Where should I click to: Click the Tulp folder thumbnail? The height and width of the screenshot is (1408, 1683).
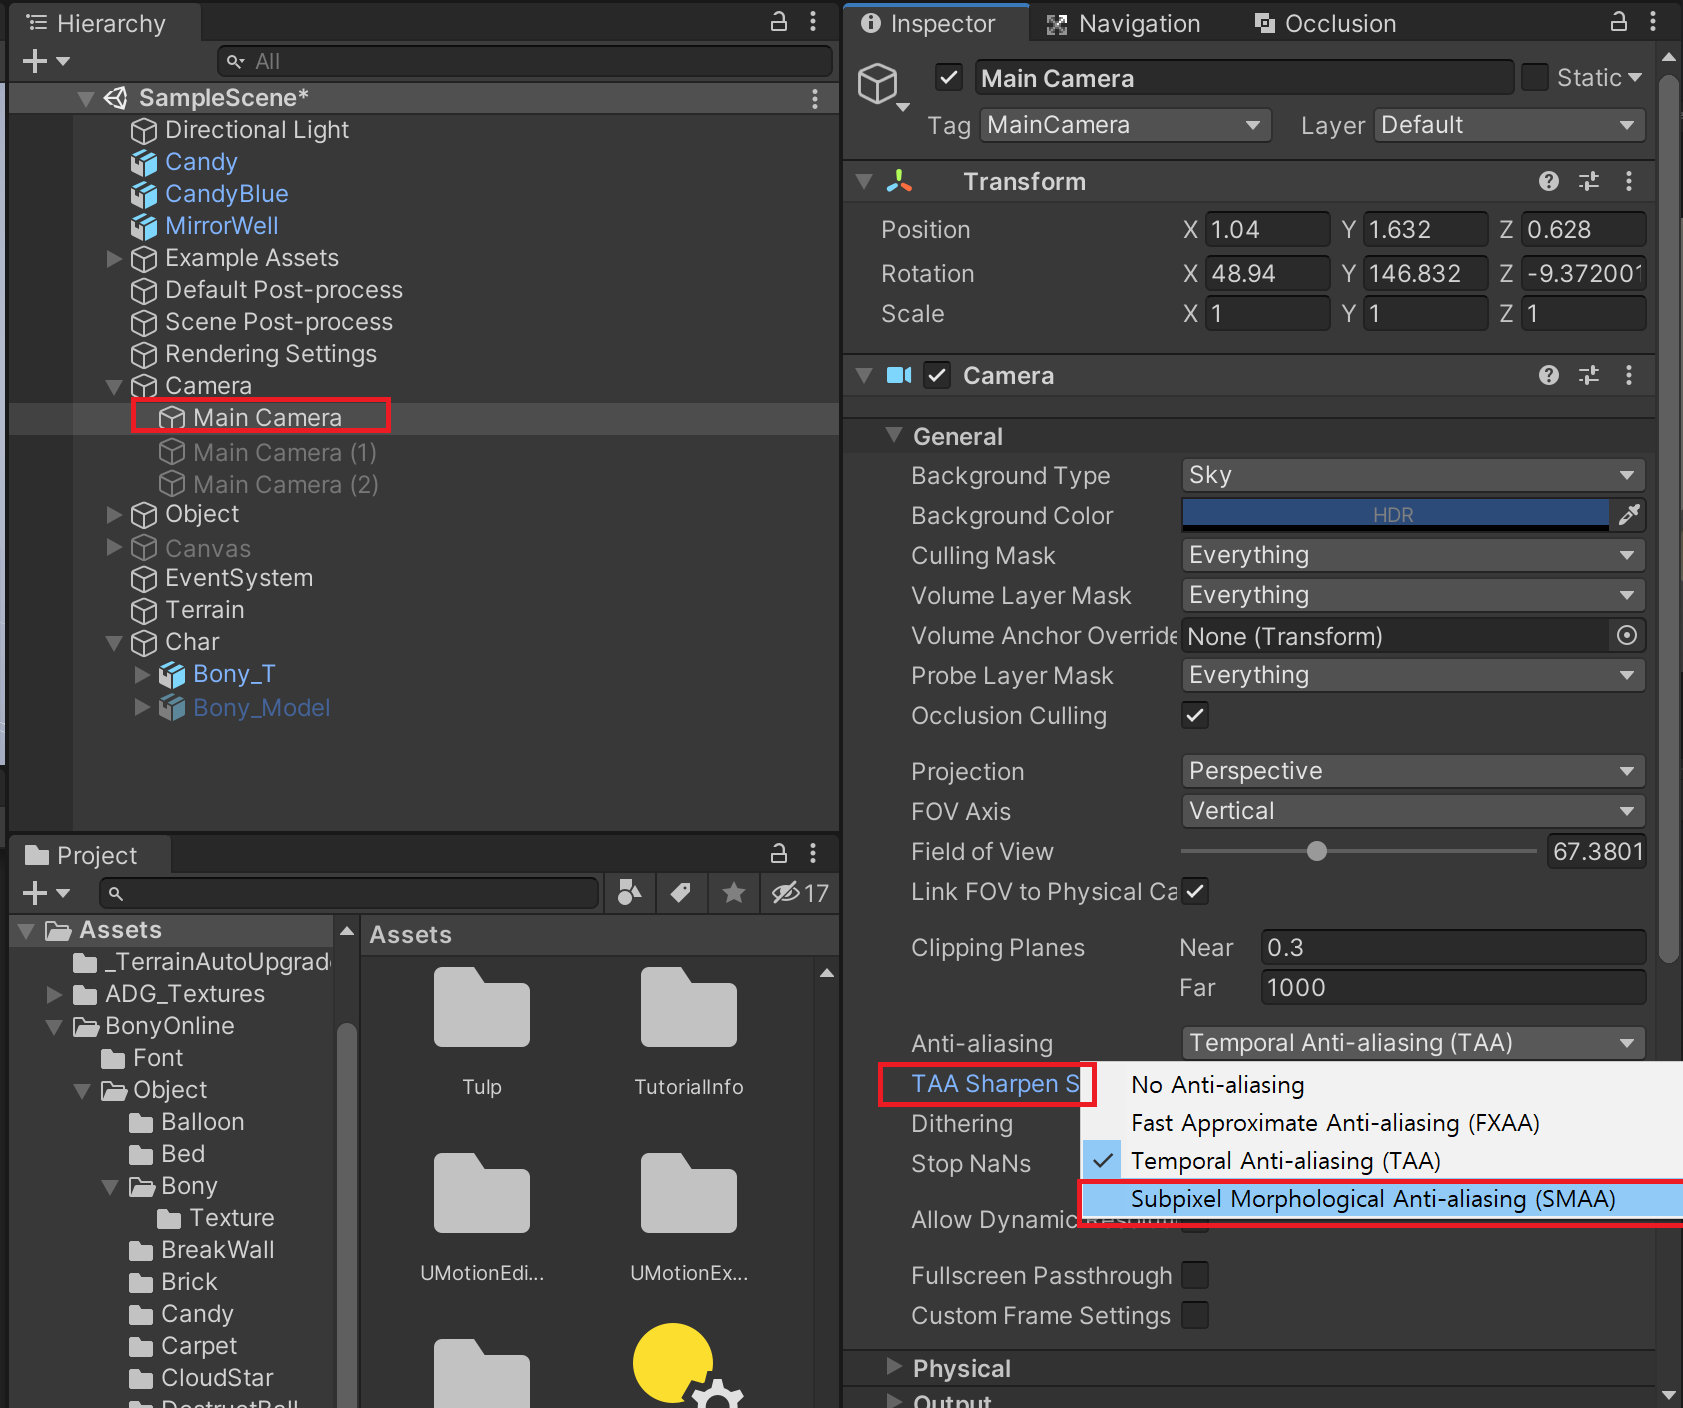482,1008
